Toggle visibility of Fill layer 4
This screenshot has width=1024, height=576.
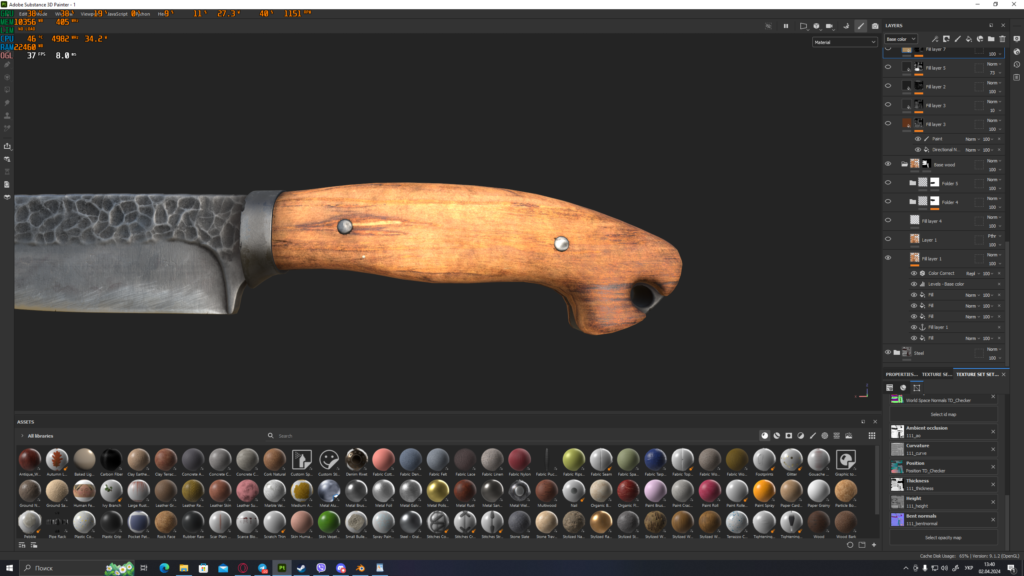pyautogui.click(x=888, y=221)
